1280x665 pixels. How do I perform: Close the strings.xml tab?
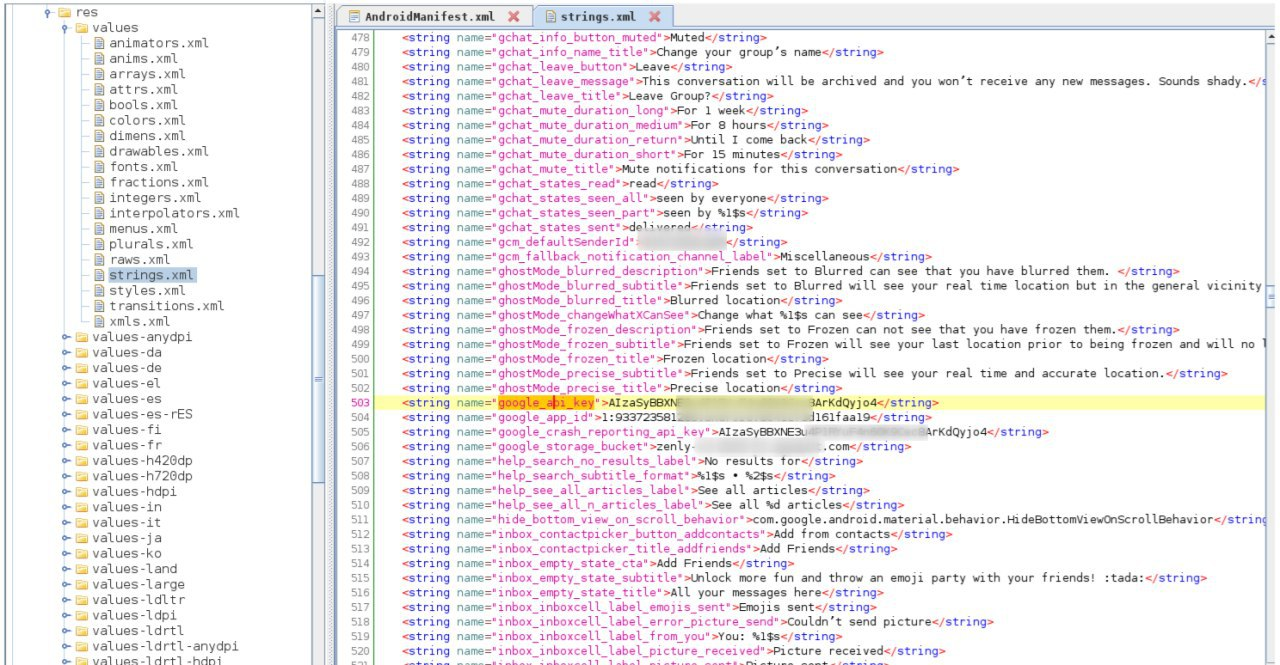655,17
